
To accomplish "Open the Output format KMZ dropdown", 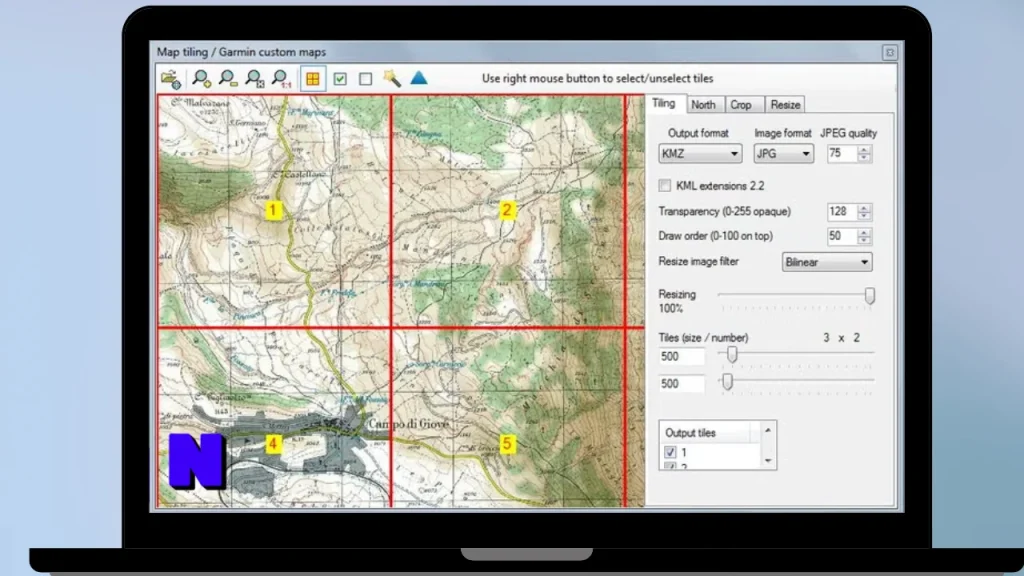I will pos(700,153).
